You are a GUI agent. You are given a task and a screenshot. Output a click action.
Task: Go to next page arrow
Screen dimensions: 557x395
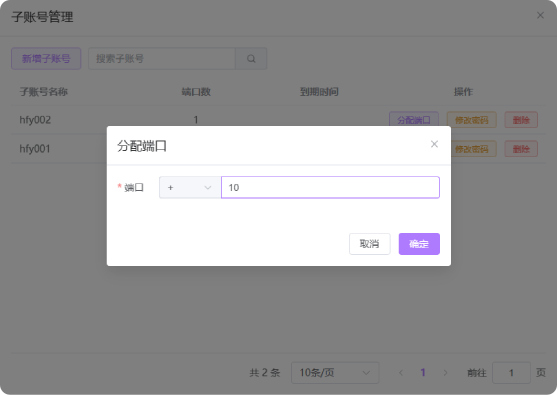tap(445, 373)
